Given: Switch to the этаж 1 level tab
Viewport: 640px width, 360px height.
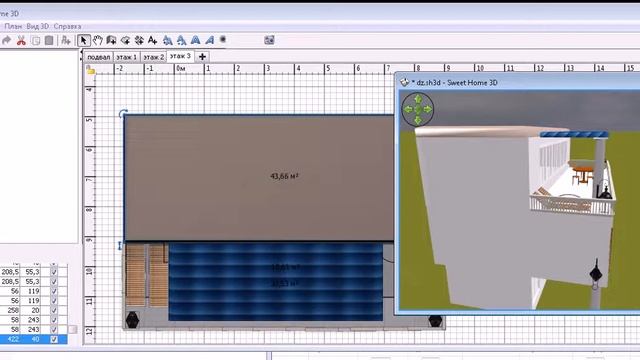Looking at the screenshot, I should (127, 57).
